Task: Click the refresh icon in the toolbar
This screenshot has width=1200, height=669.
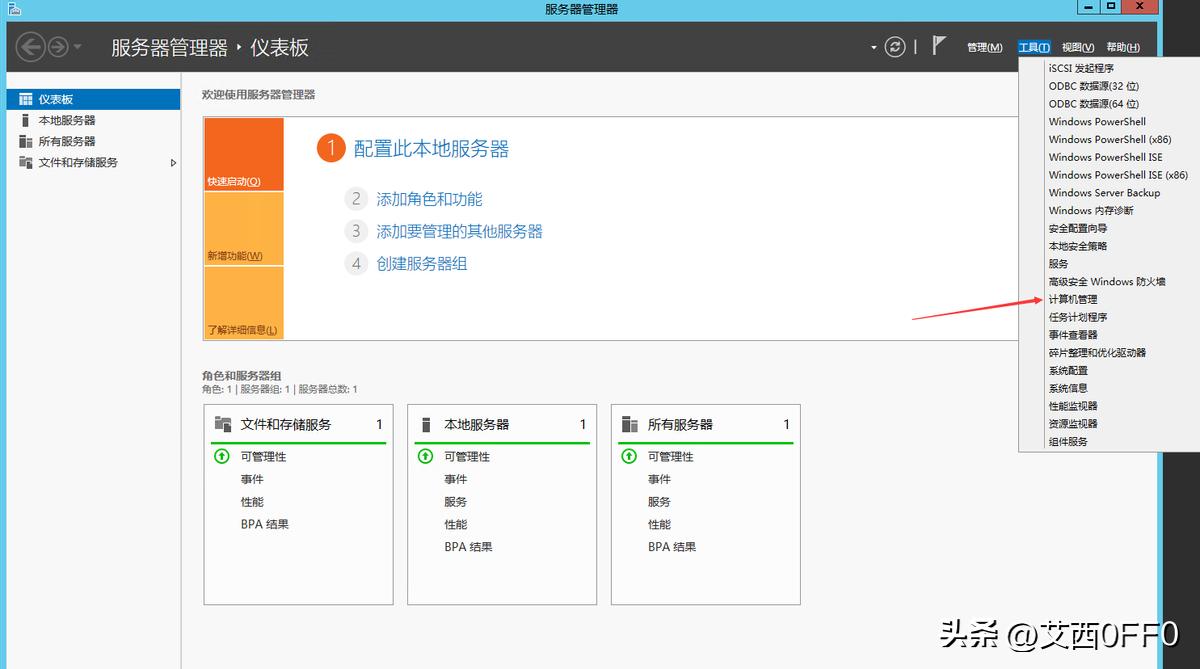Action: [x=895, y=46]
